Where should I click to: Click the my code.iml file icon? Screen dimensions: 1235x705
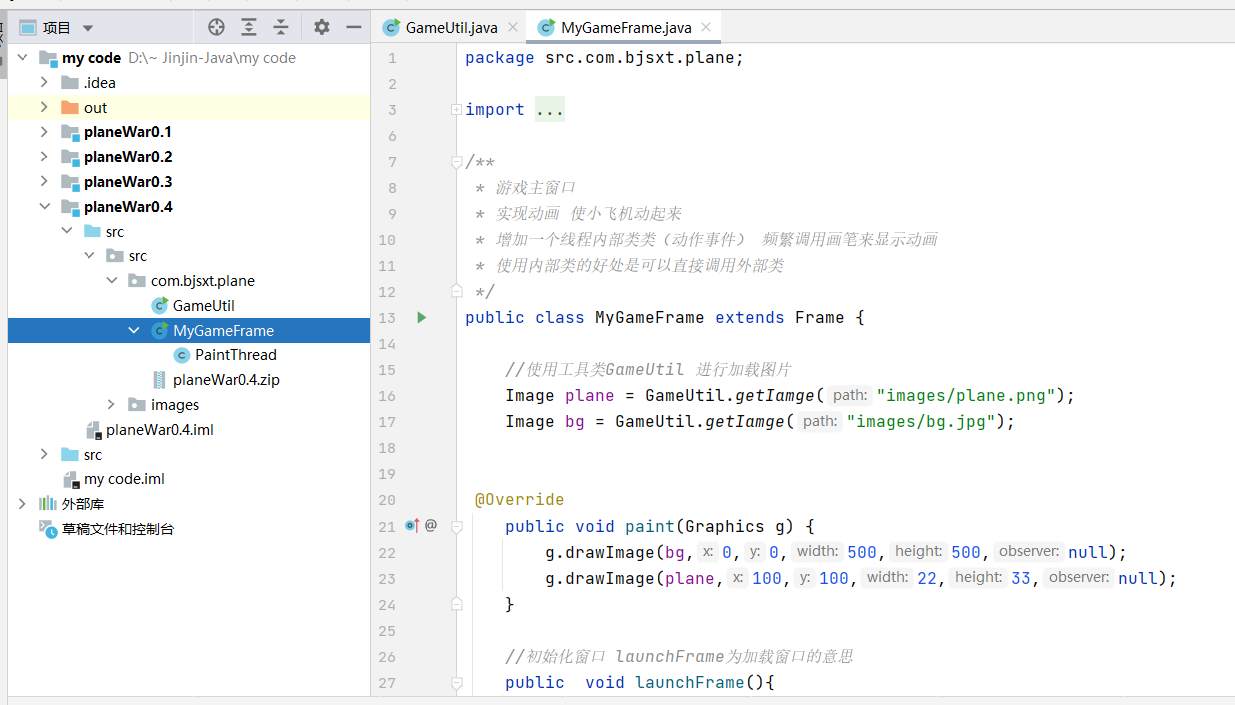coord(71,479)
